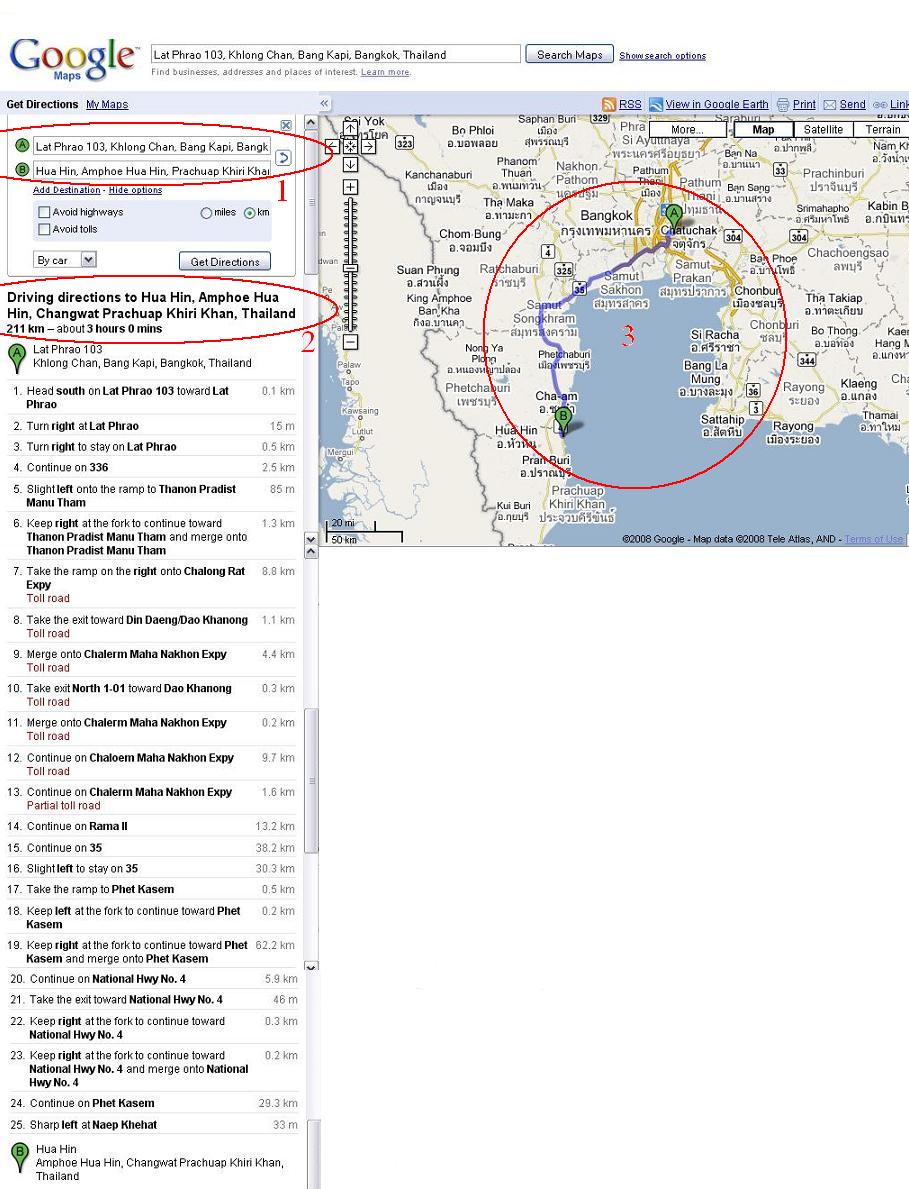Select the km radio button
Image resolution: width=909 pixels, height=1189 pixels.
(249, 213)
